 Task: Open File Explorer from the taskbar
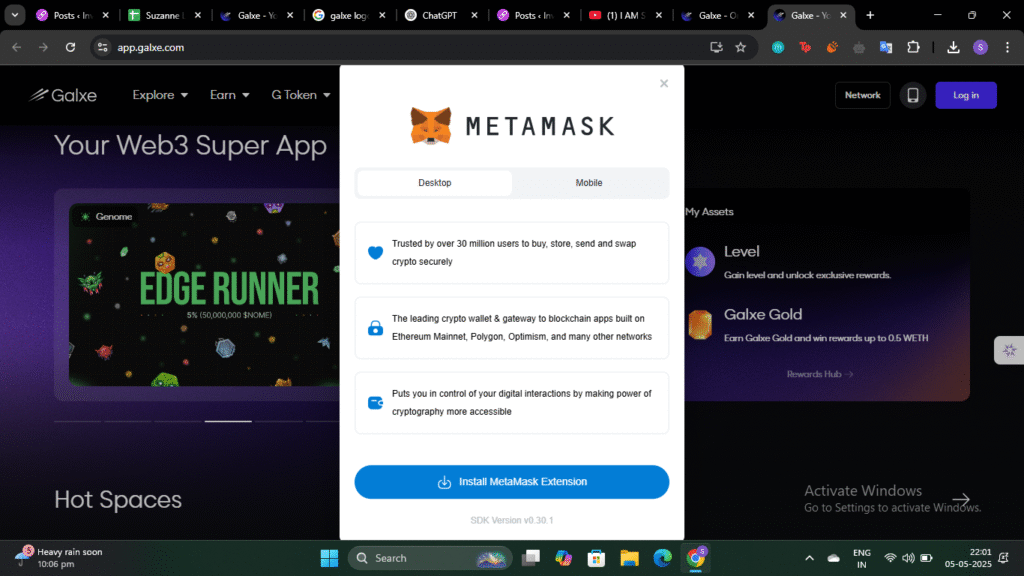coord(629,558)
